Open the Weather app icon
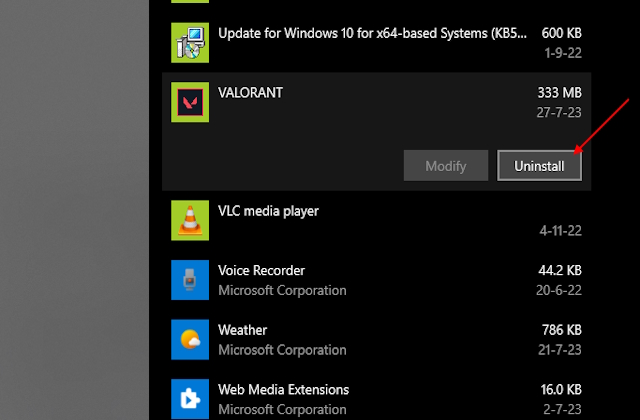The width and height of the screenshot is (640, 420). tap(190, 340)
